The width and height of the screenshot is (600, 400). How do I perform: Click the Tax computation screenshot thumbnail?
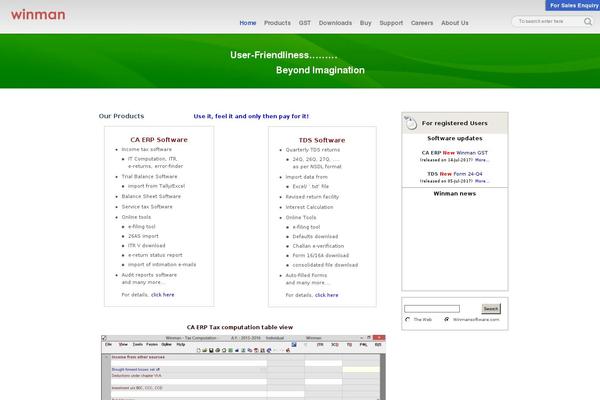coord(243,367)
